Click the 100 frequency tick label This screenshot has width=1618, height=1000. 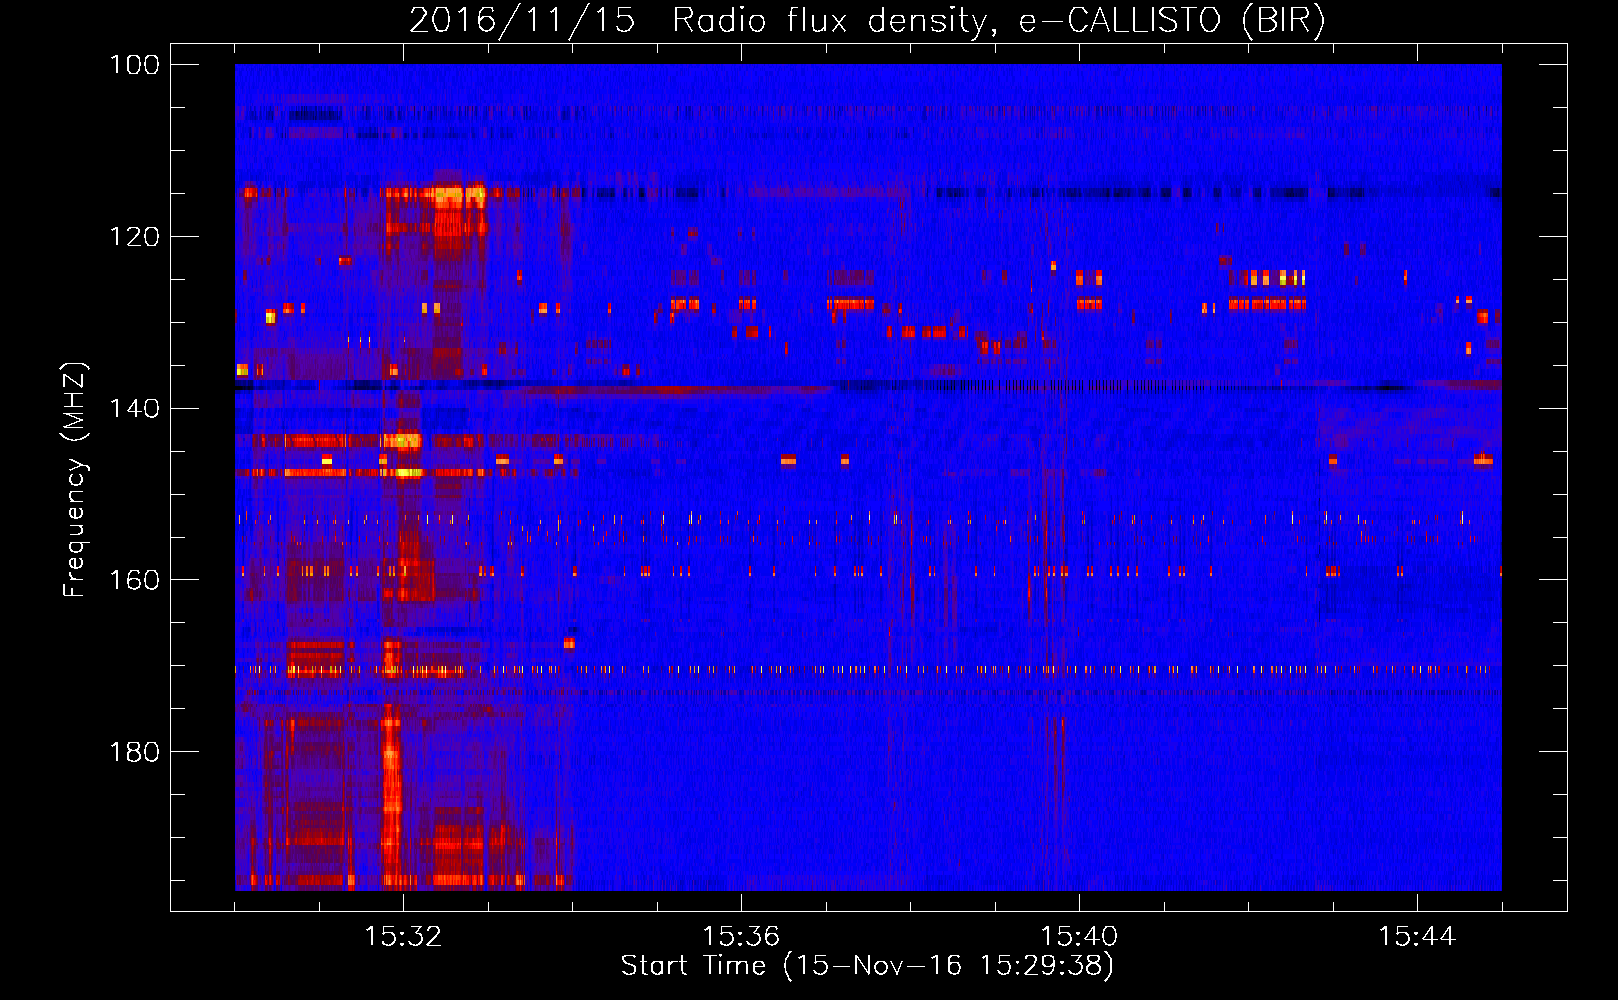click(134, 65)
